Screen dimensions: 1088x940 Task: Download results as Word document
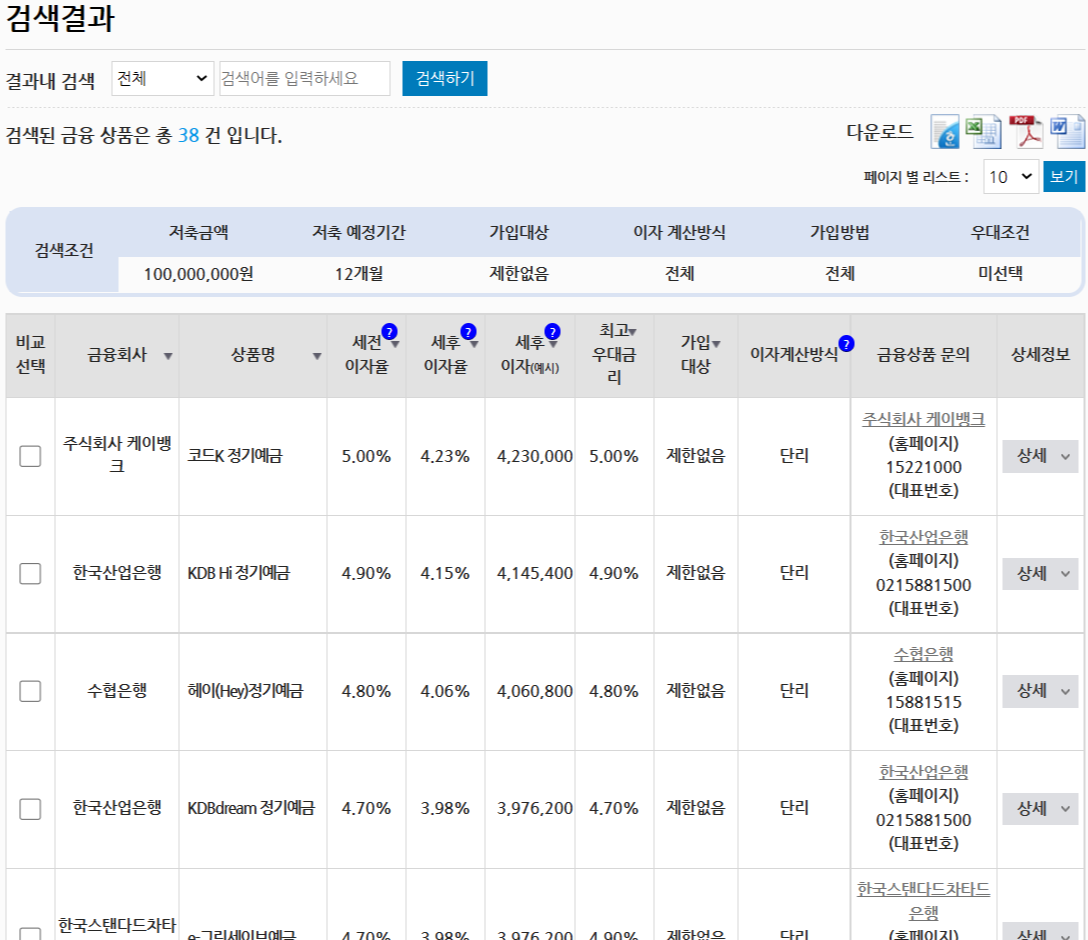click(x=1067, y=132)
